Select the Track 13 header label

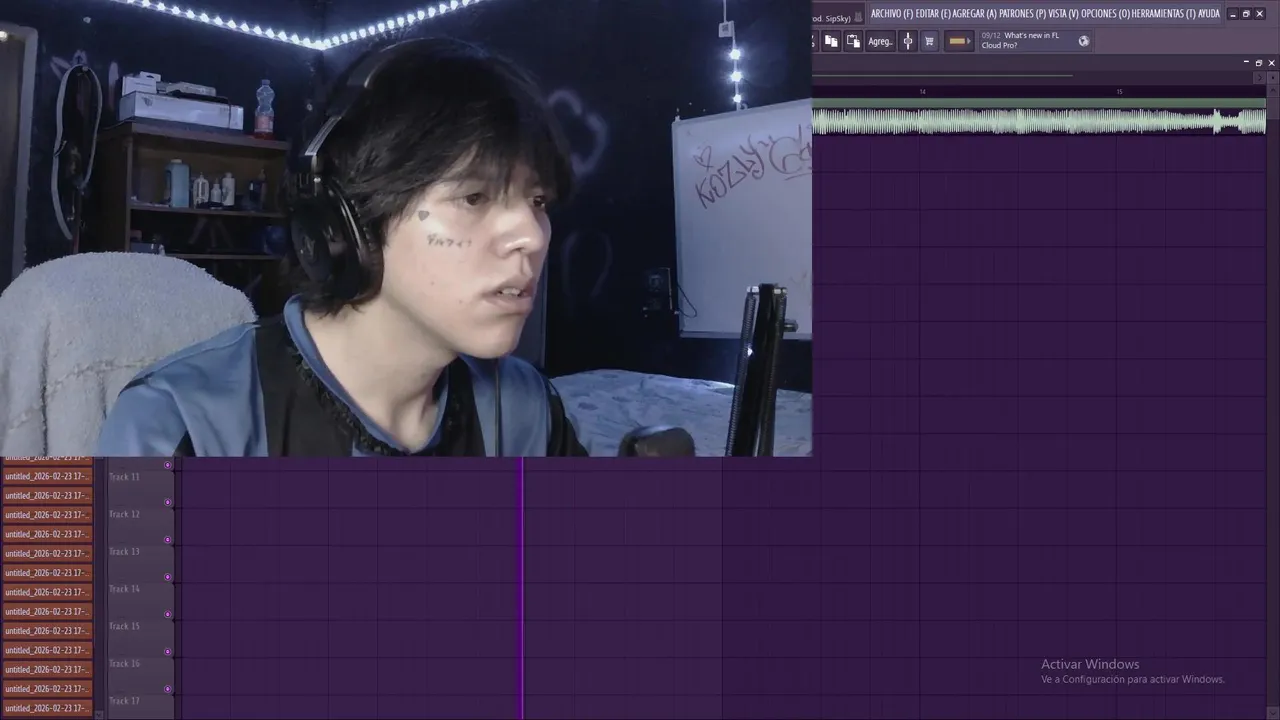point(124,552)
